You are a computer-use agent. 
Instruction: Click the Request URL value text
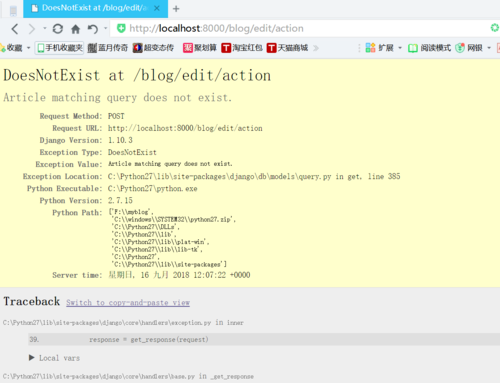[x=185, y=128]
